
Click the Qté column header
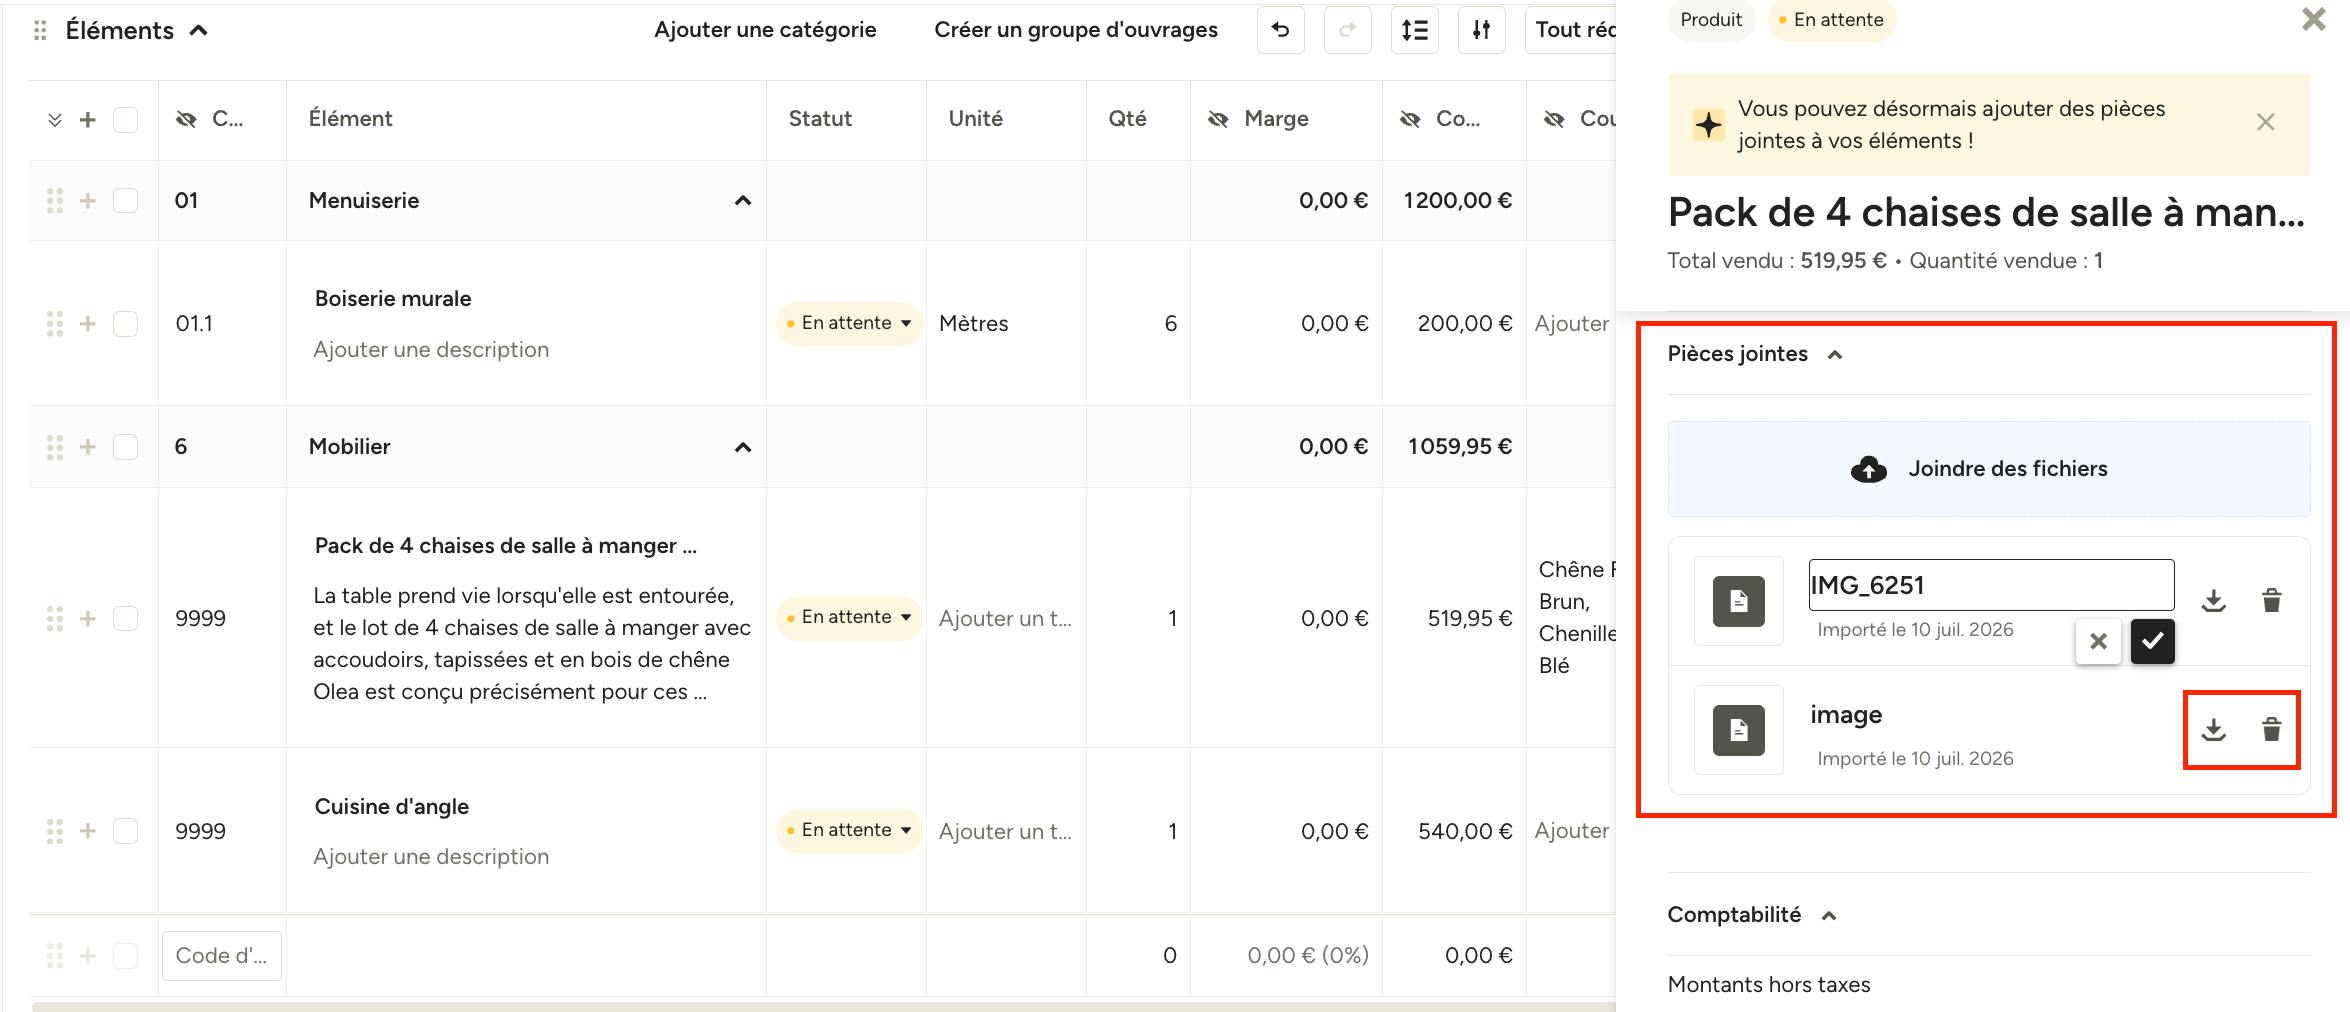[x=1127, y=119]
